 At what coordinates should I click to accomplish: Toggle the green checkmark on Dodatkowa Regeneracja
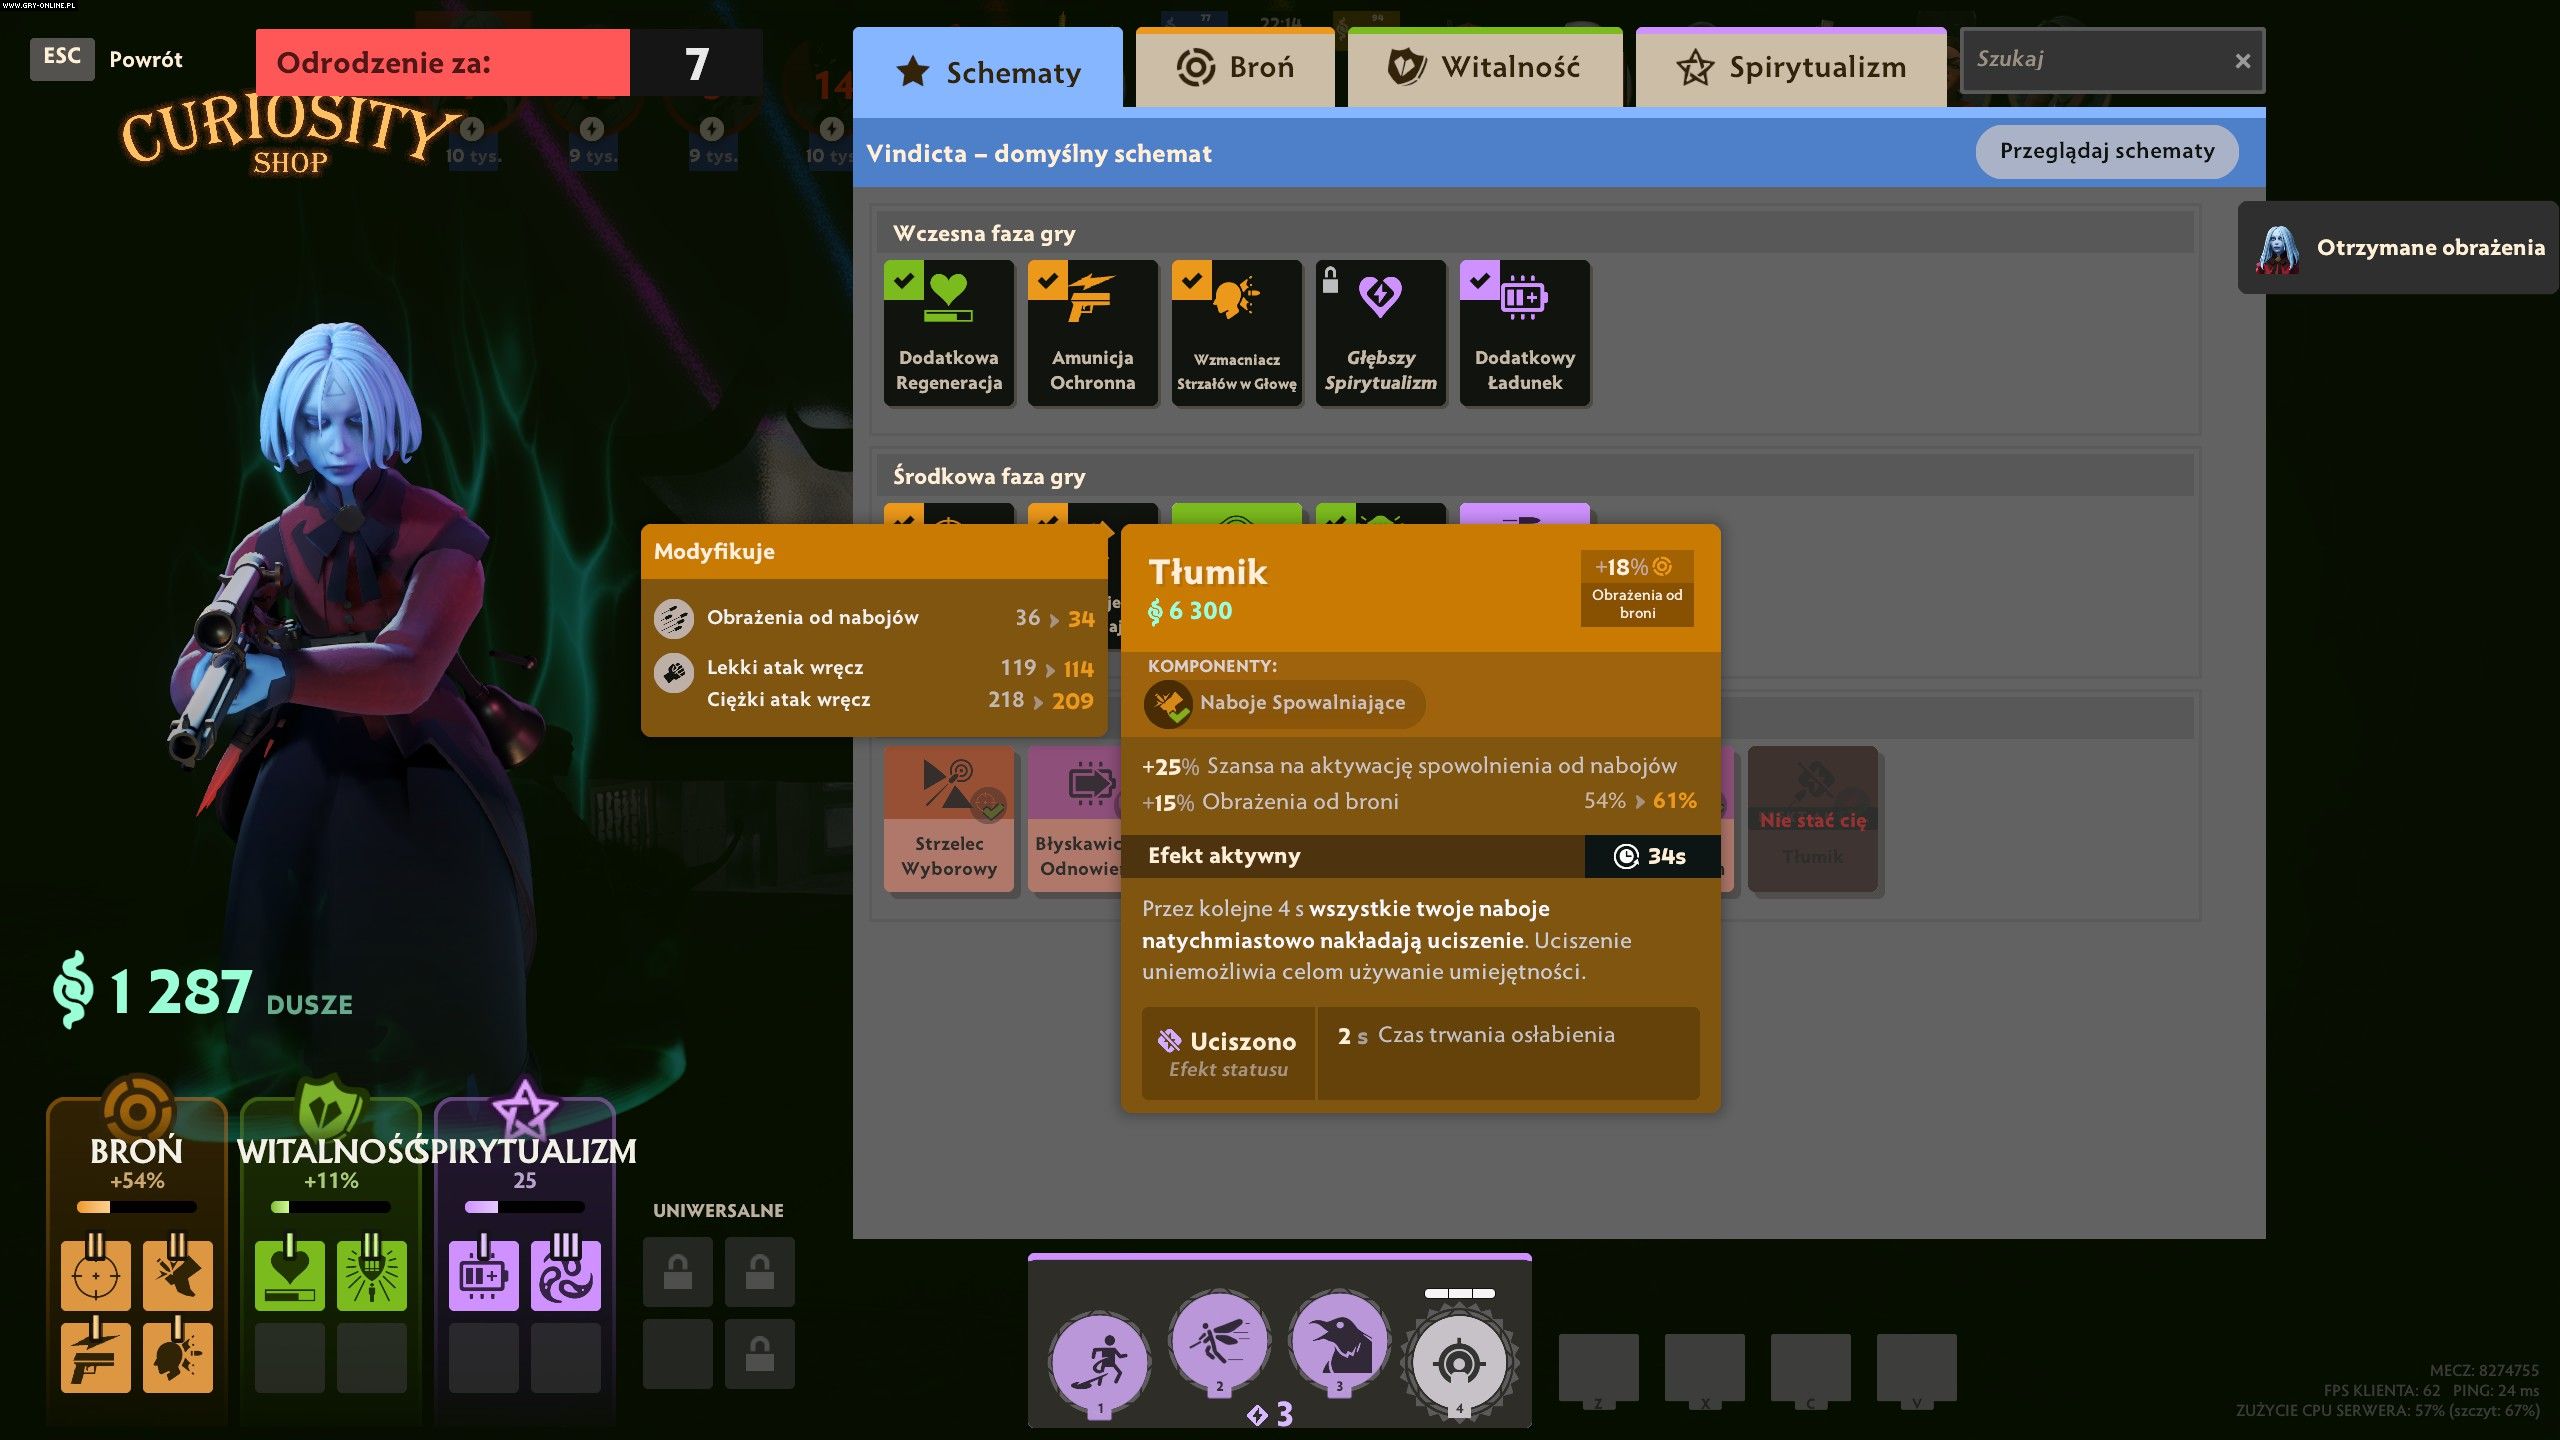coord(903,280)
